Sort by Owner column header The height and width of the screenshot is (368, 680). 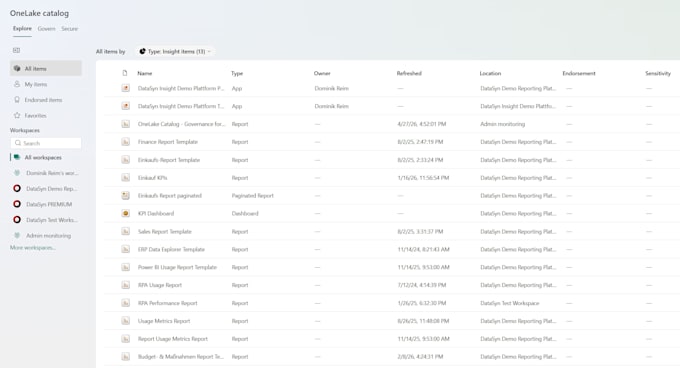pos(322,73)
